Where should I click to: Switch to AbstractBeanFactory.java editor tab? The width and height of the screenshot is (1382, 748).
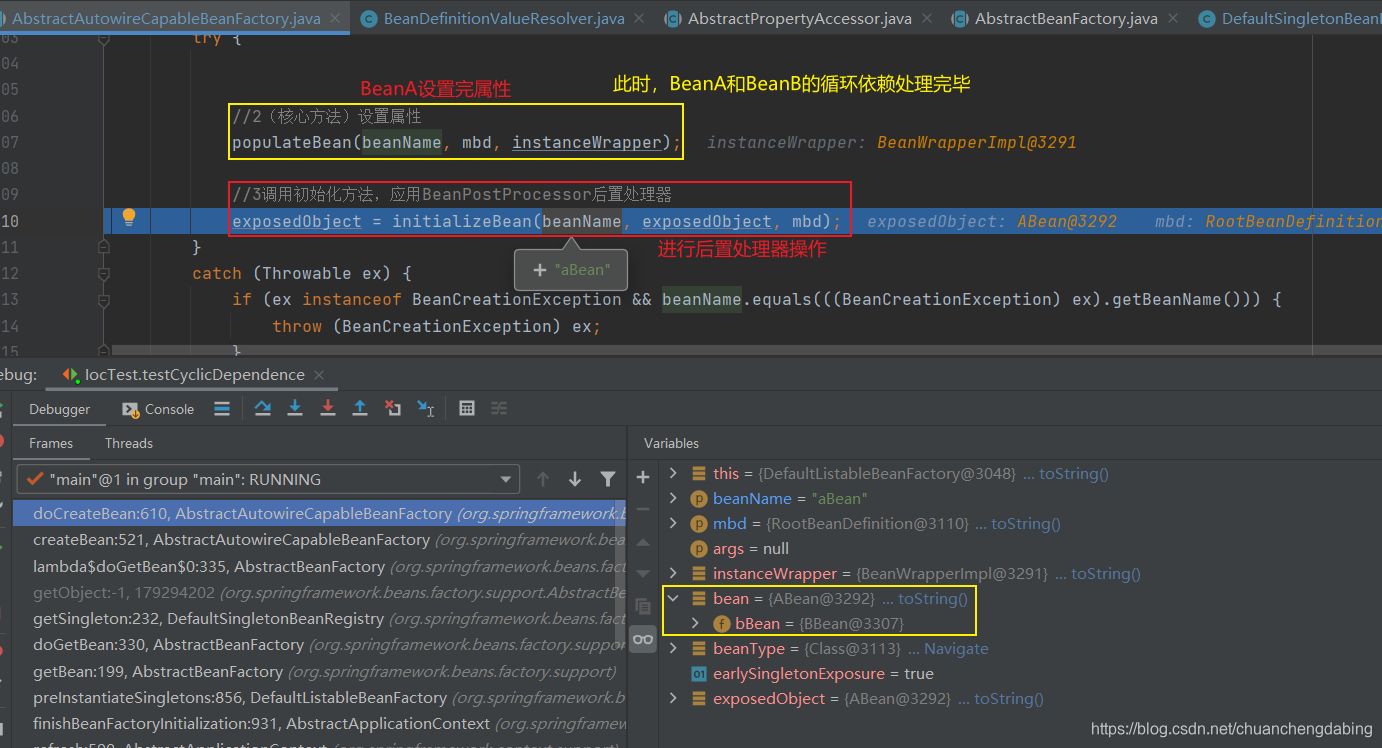pos(1066,18)
